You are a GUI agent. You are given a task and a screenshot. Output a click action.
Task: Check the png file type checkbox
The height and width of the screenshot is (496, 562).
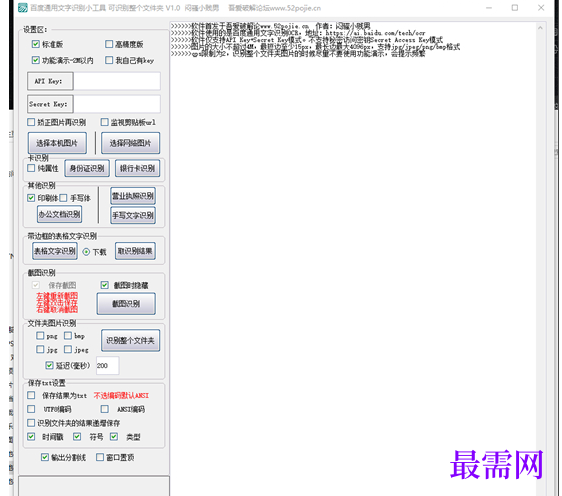(40, 336)
